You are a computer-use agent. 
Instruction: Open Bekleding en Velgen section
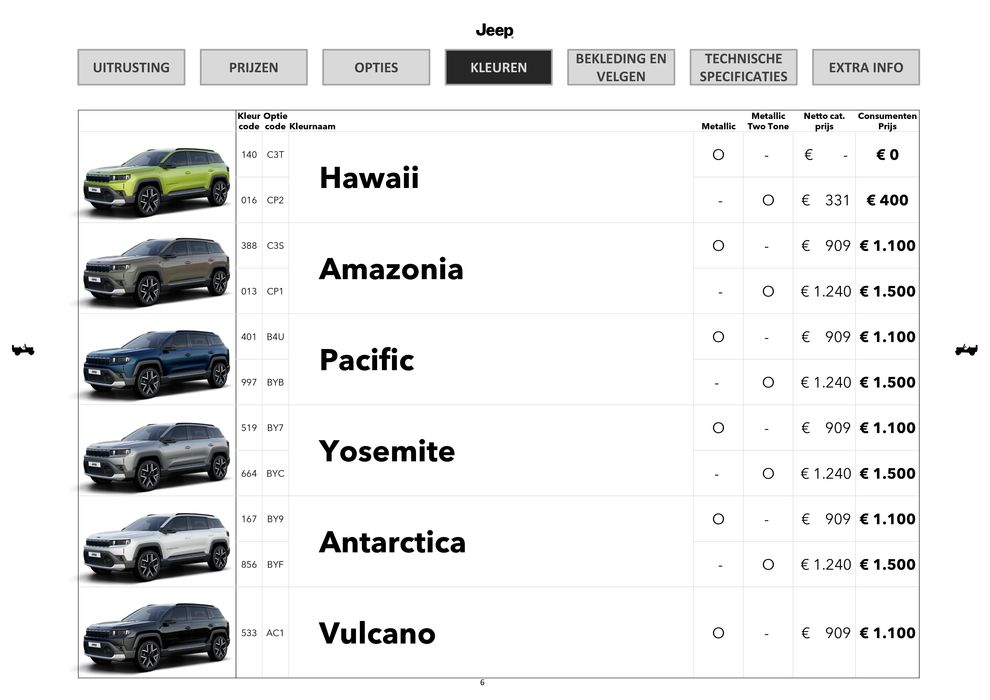click(620, 67)
